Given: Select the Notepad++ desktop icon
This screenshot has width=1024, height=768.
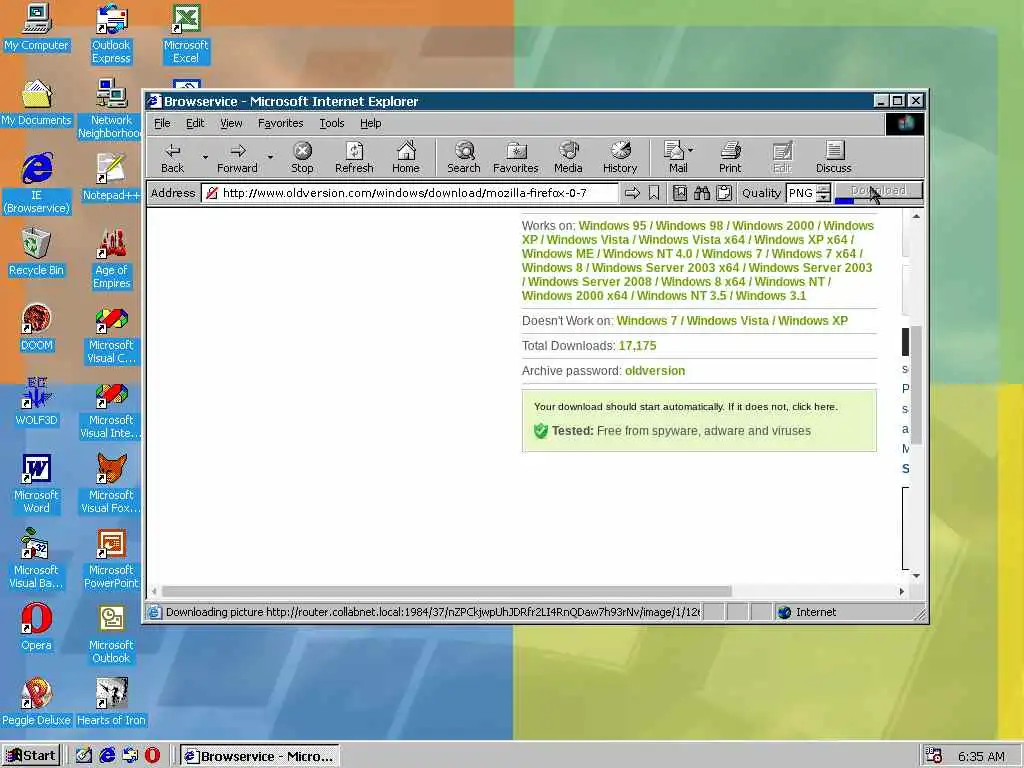Looking at the screenshot, I should (111, 177).
